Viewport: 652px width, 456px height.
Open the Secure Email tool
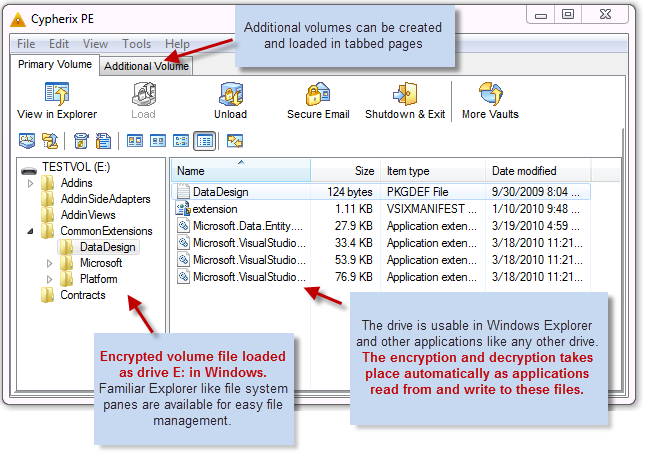[x=318, y=93]
